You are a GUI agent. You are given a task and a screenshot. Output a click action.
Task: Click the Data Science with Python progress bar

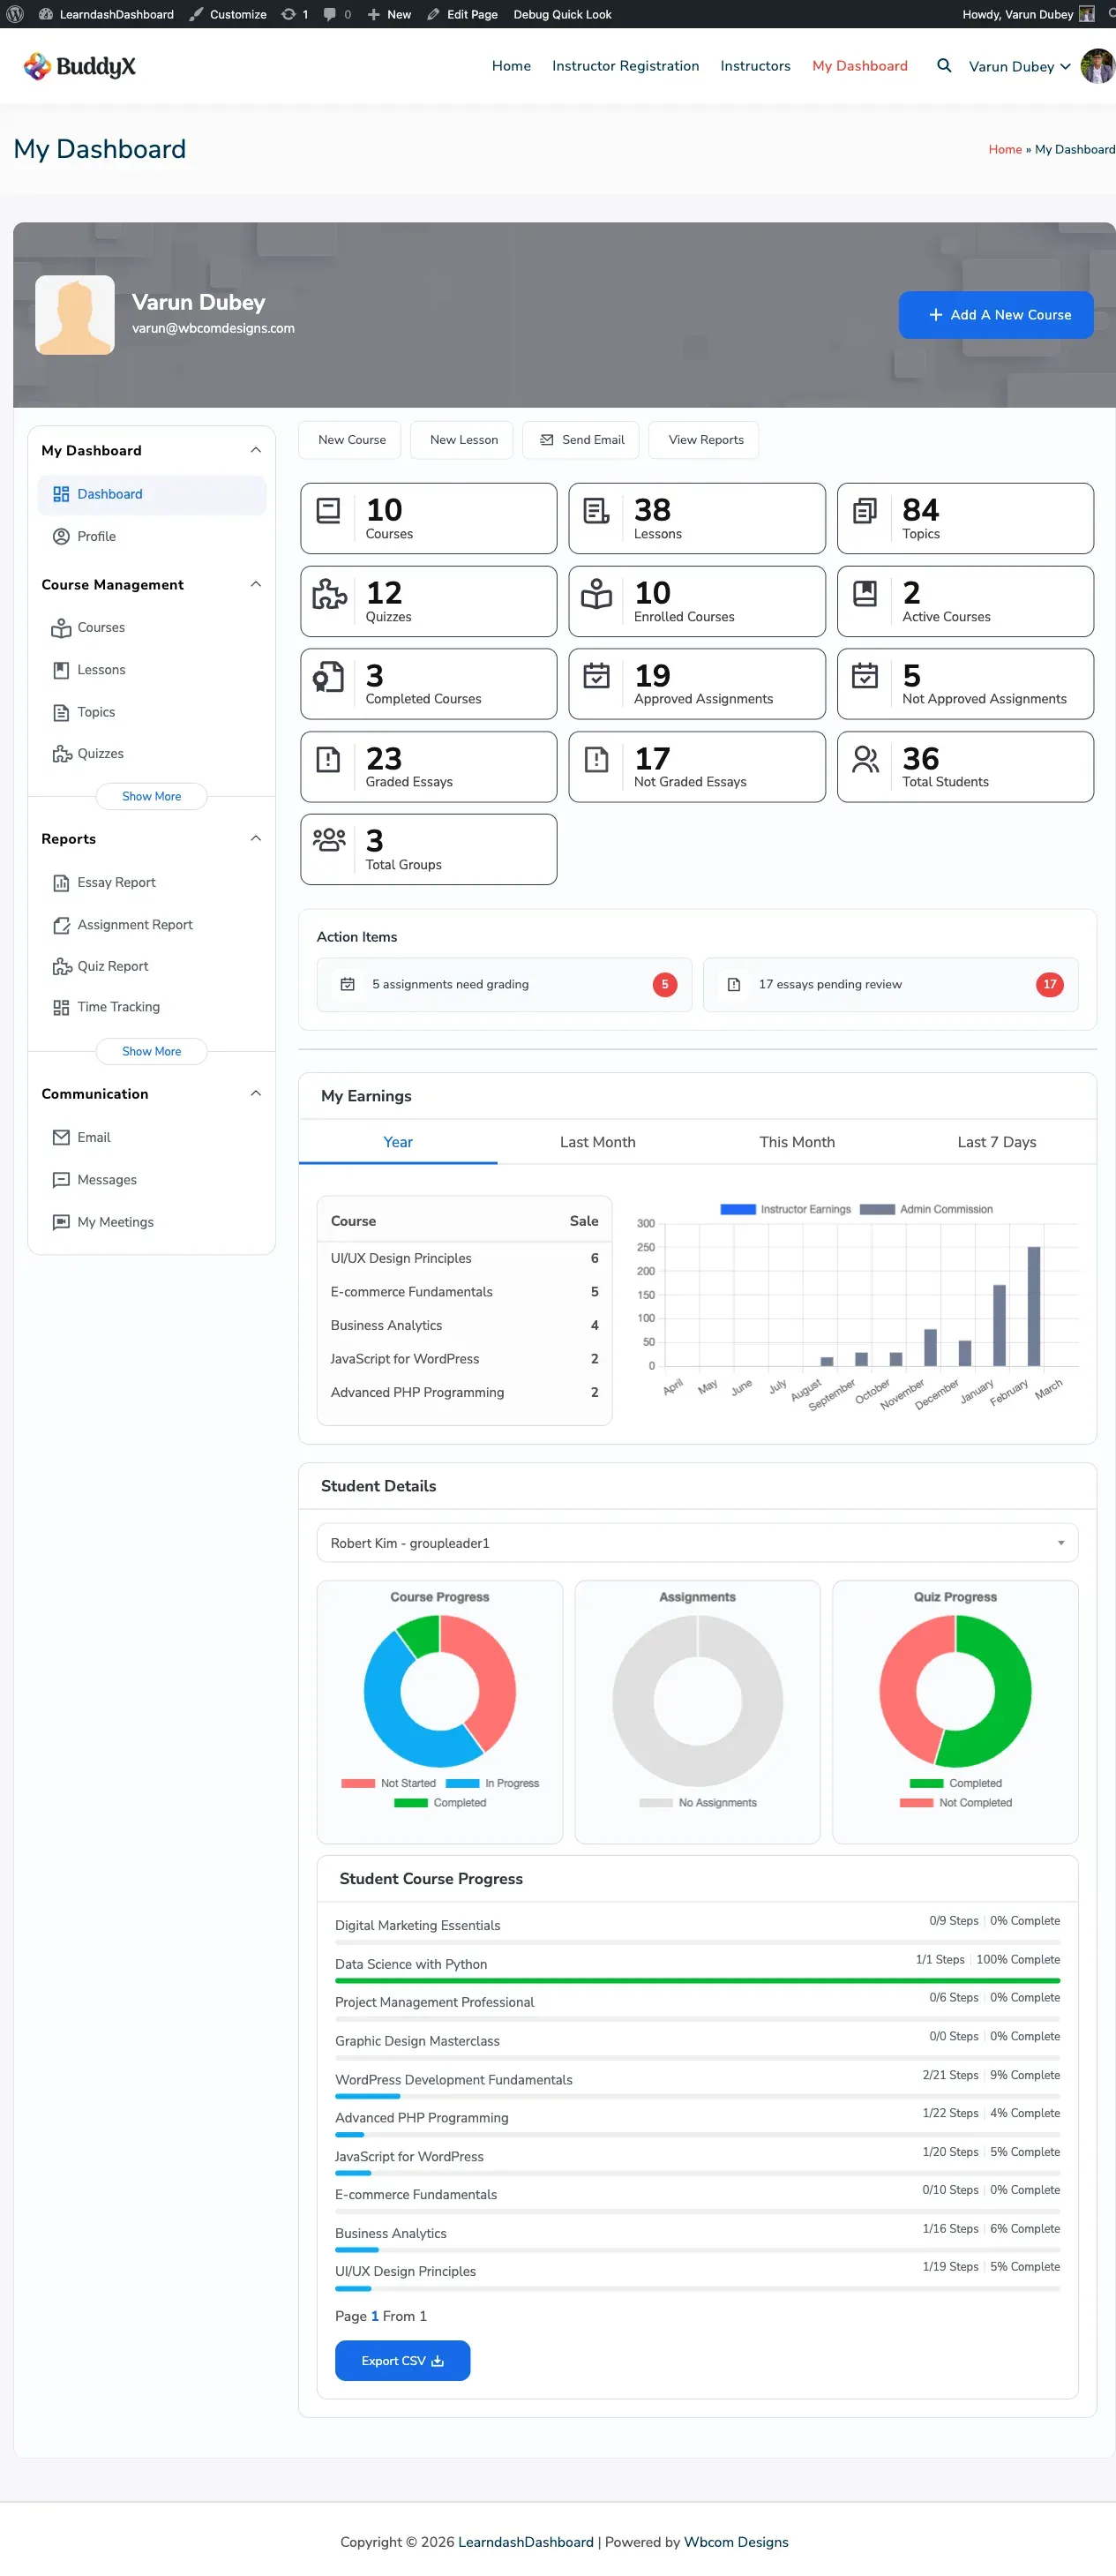pos(697,1980)
